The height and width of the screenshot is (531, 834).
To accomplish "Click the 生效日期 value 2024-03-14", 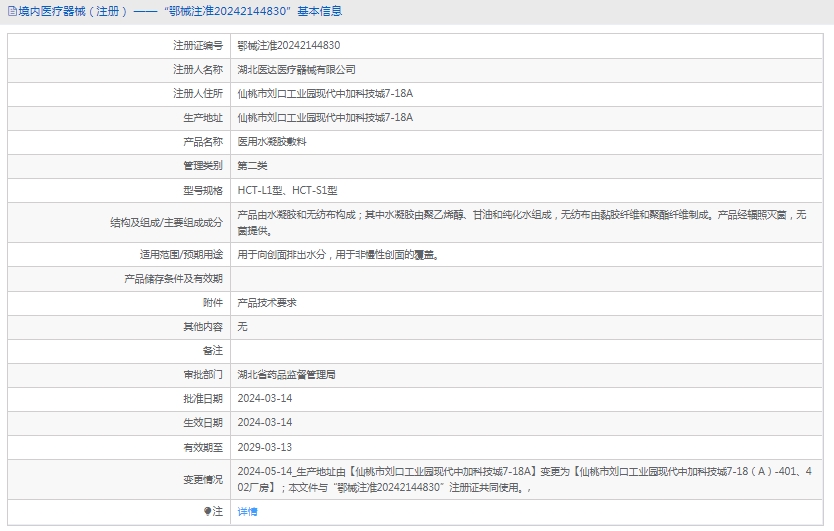I will click(x=264, y=422).
